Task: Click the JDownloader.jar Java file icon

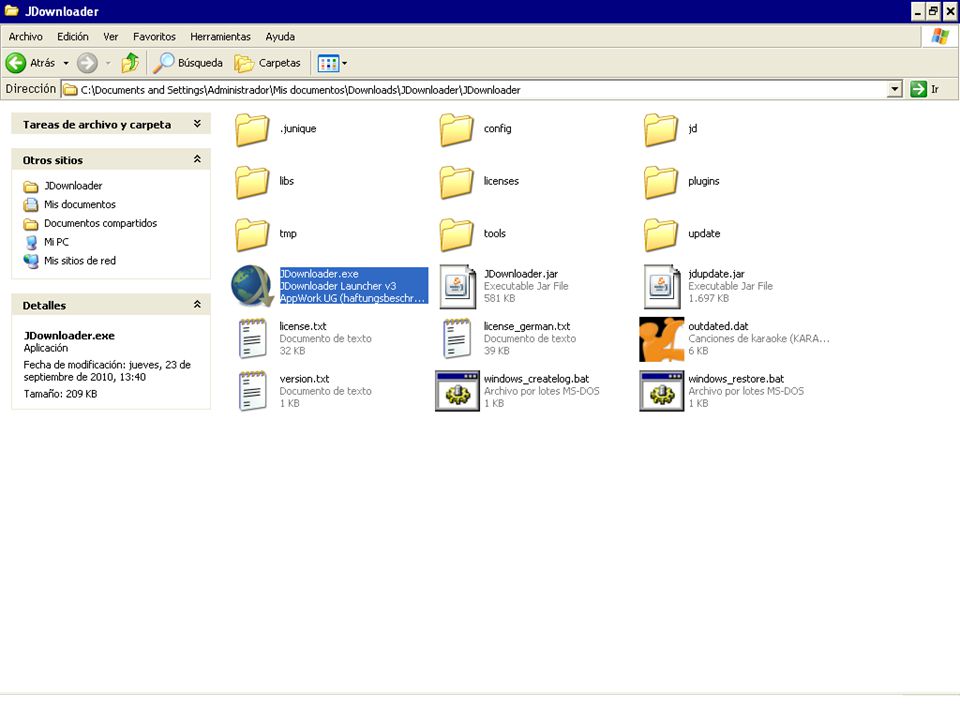Action: click(x=457, y=286)
